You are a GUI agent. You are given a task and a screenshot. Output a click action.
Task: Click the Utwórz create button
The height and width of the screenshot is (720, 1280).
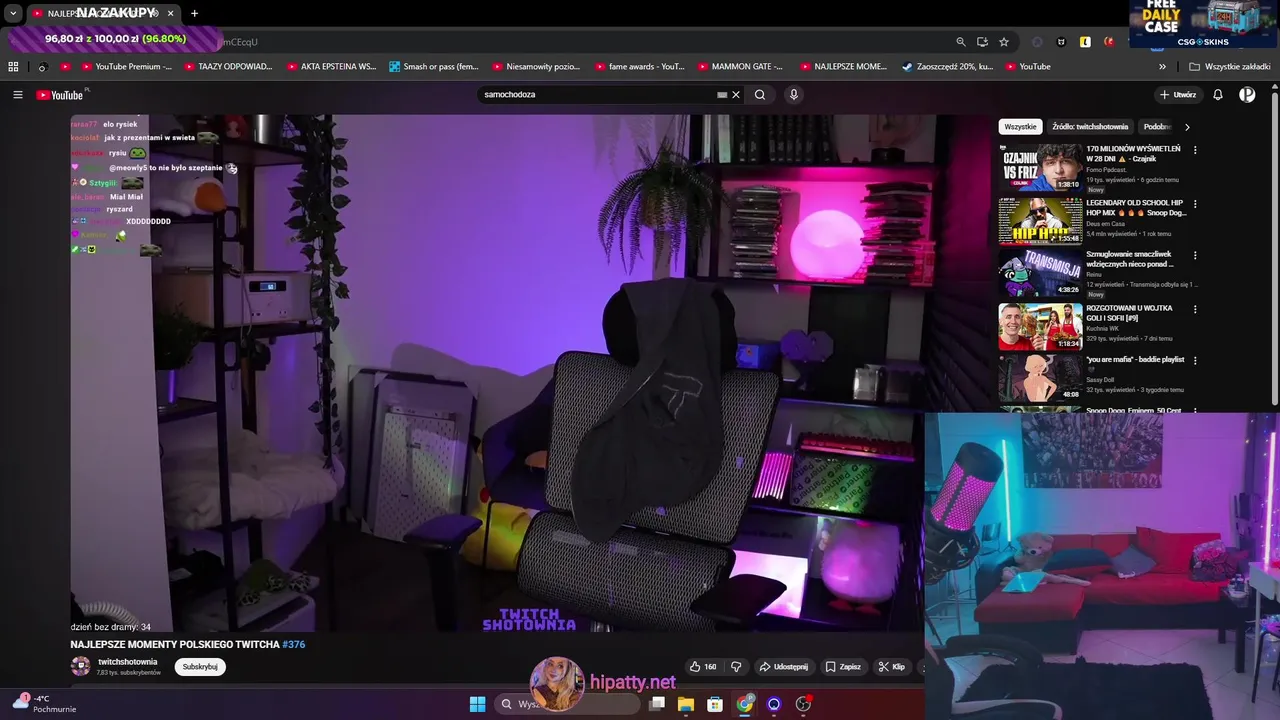[1178, 95]
